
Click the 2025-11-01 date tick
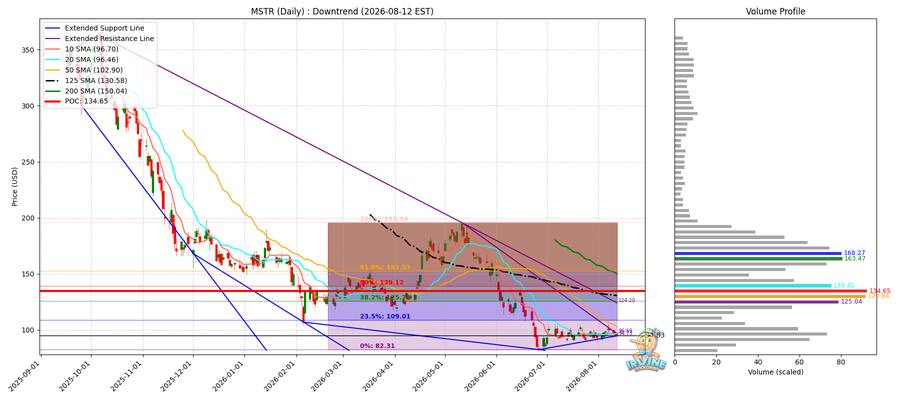129,376
